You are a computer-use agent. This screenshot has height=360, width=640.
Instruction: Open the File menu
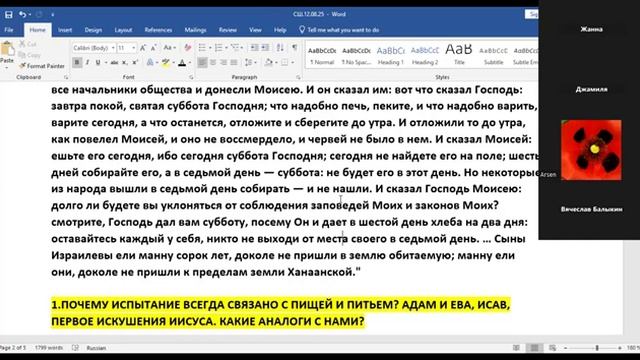click(x=9, y=30)
